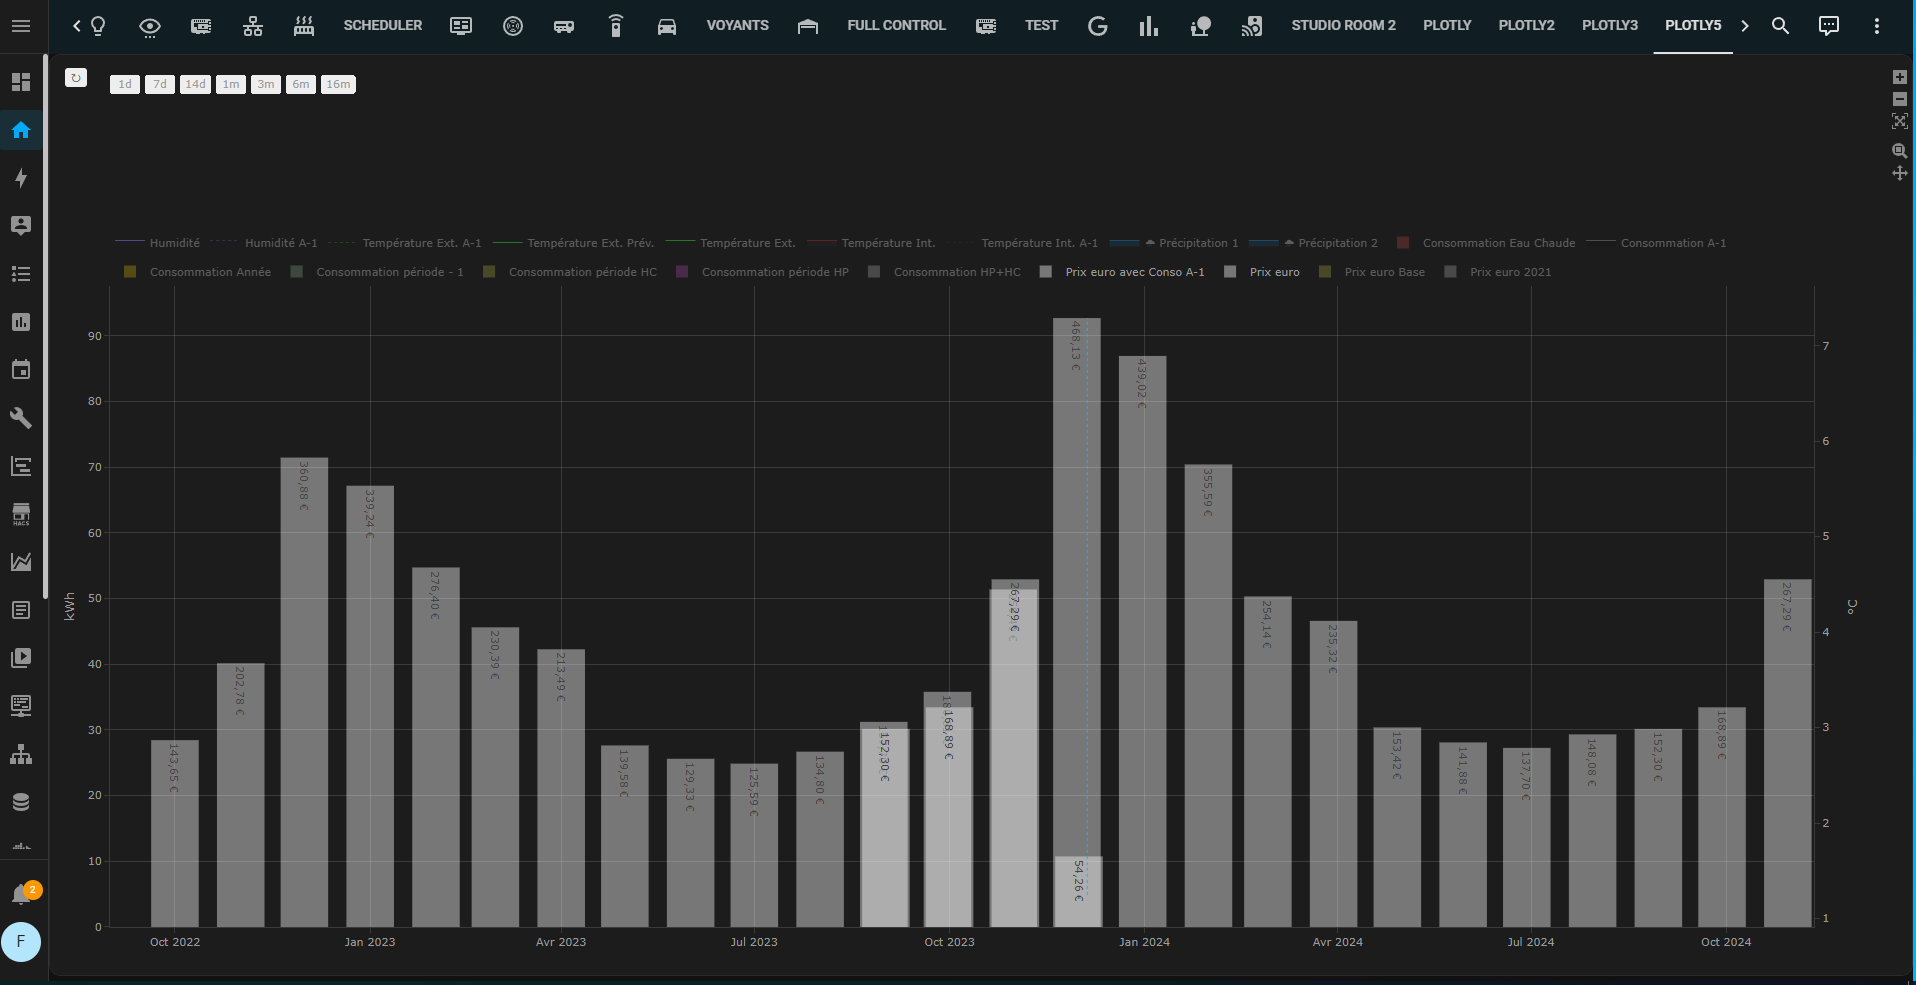The width and height of the screenshot is (1916, 985).
Task: Open the remote control tab icon
Action: tap(616, 27)
